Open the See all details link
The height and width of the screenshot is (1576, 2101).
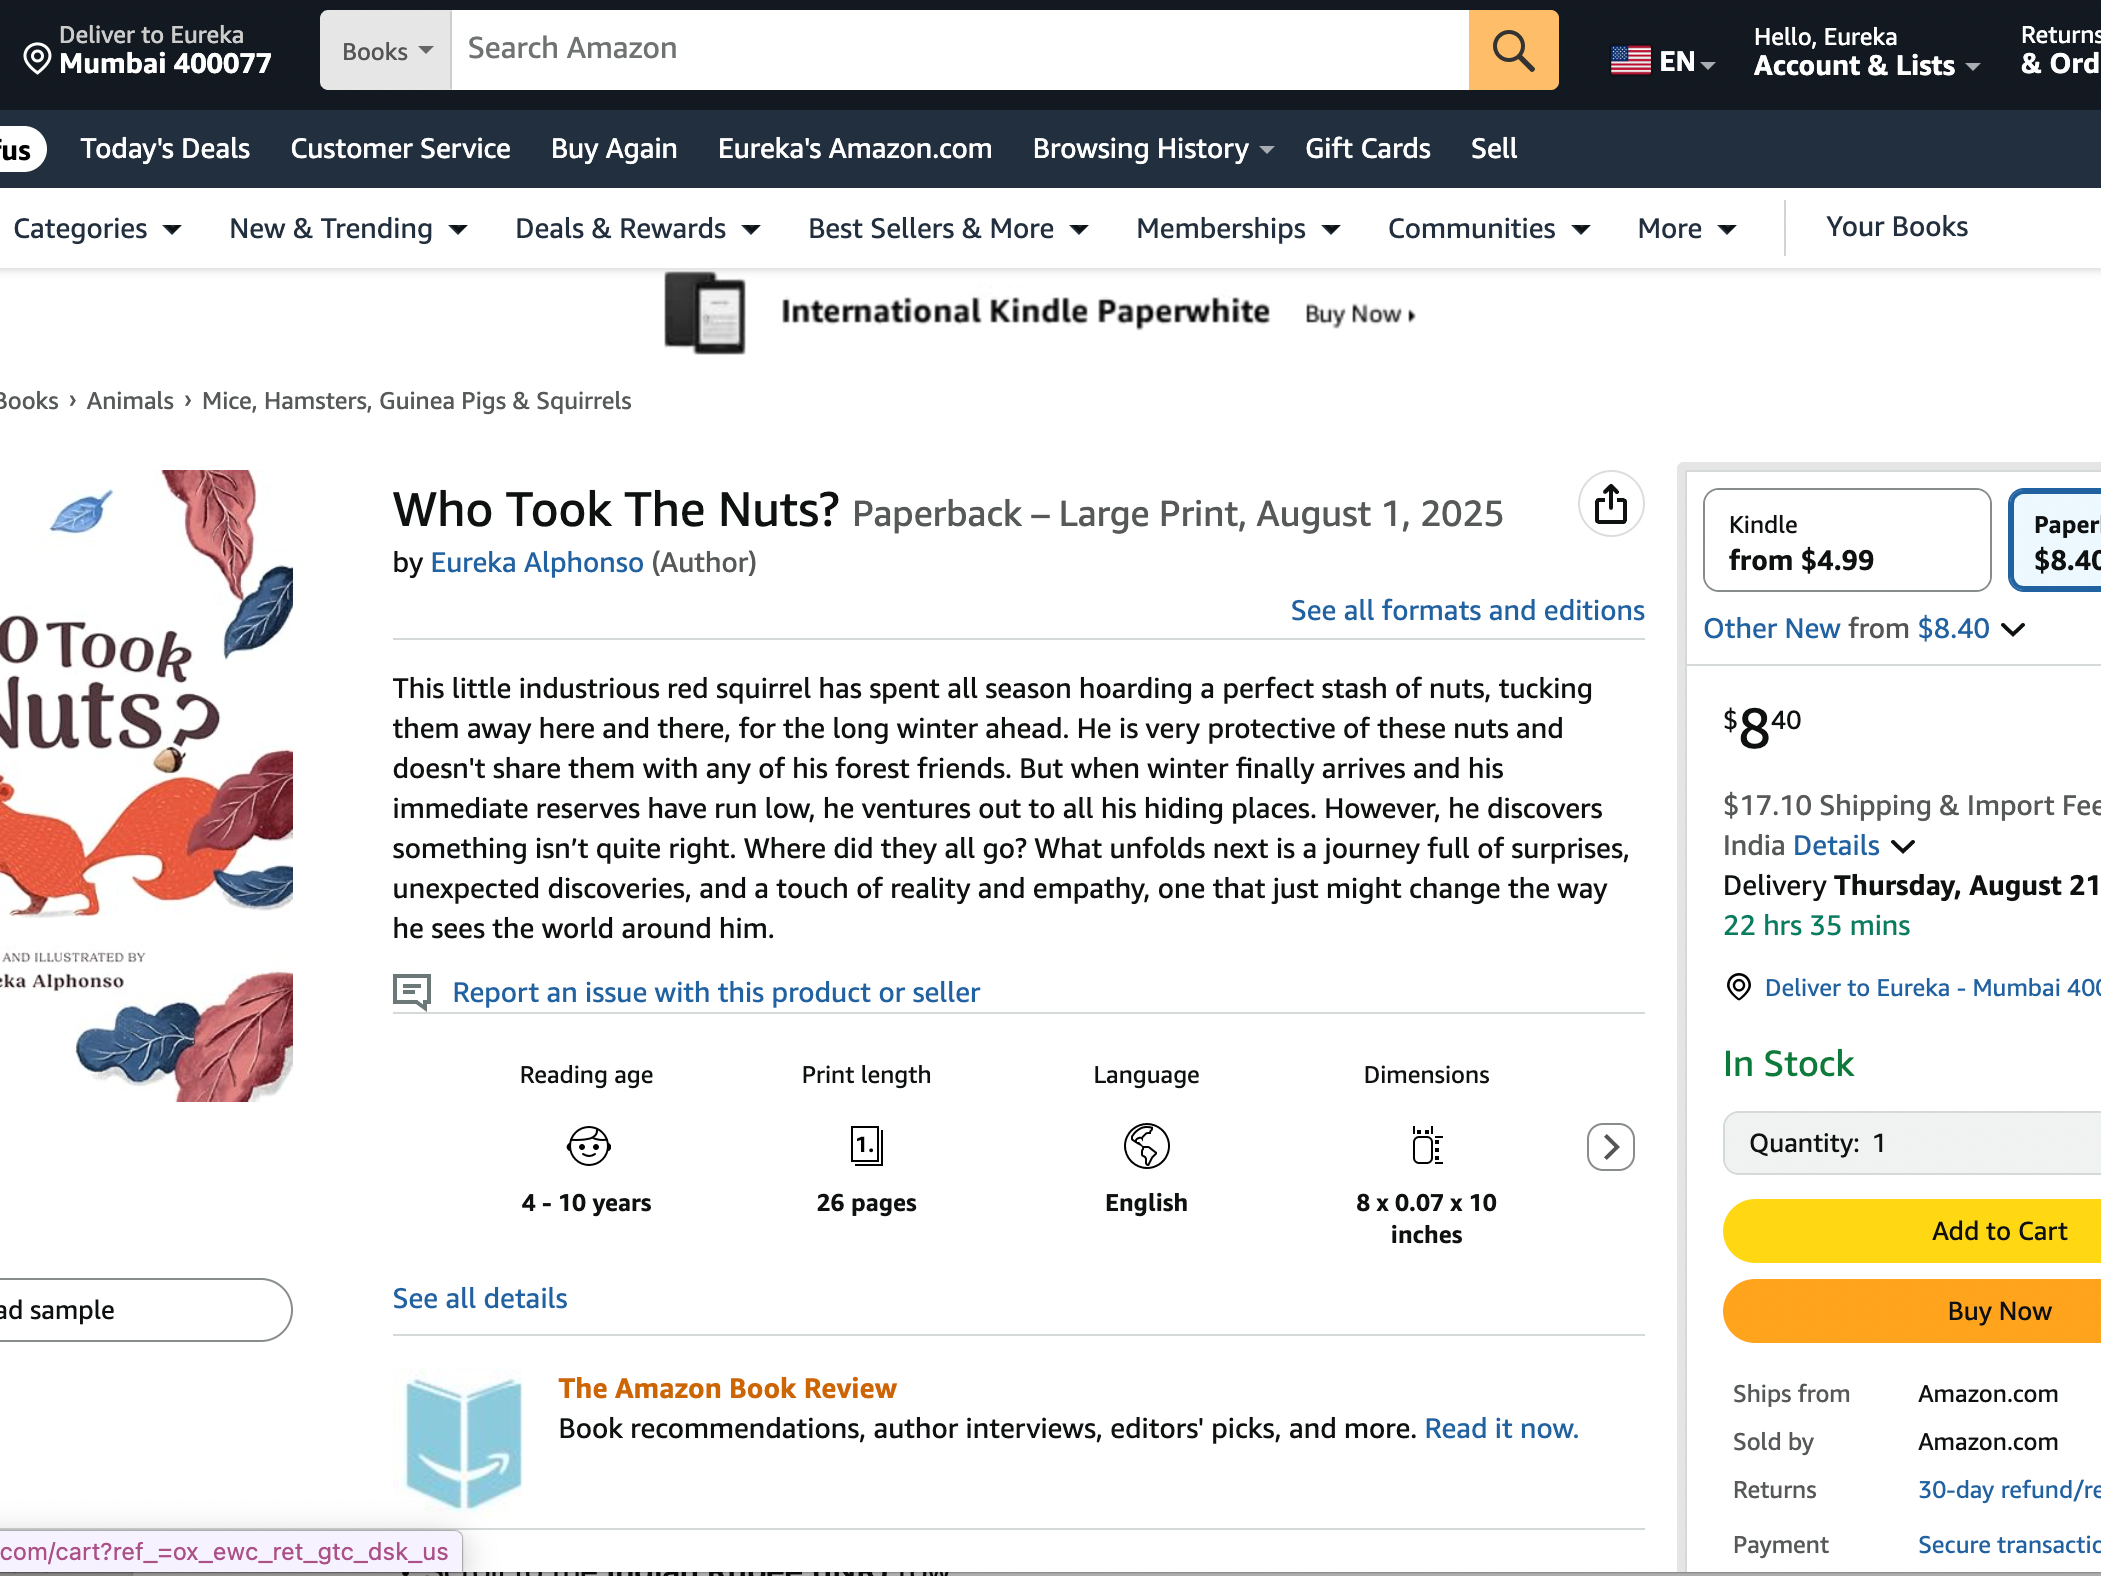pyautogui.click(x=480, y=1298)
